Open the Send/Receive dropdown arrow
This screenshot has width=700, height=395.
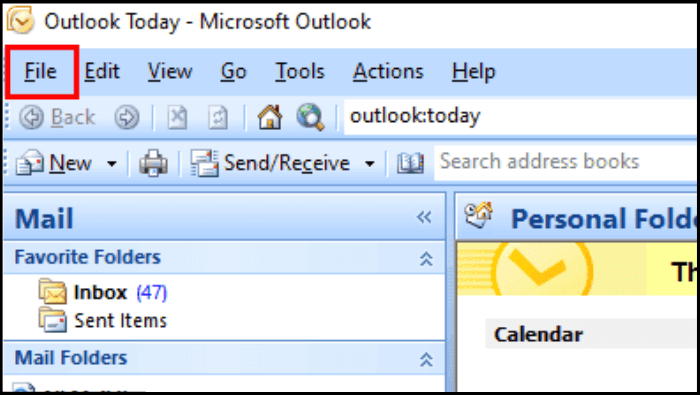pyautogui.click(x=370, y=164)
